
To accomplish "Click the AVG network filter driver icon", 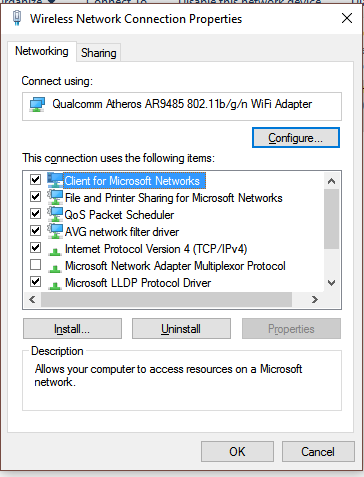I will [55, 231].
